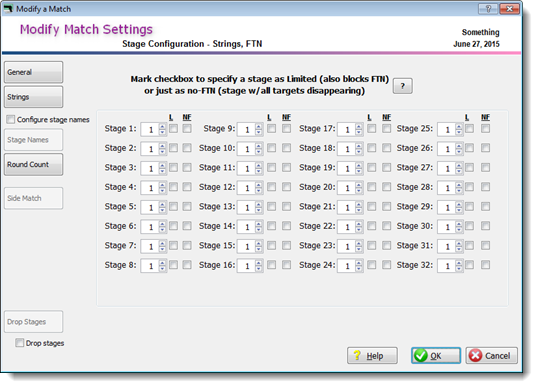This screenshot has height=388, width=538.
Task: Decrease the Stage 12 strings spinner
Action: click(259, 191)
